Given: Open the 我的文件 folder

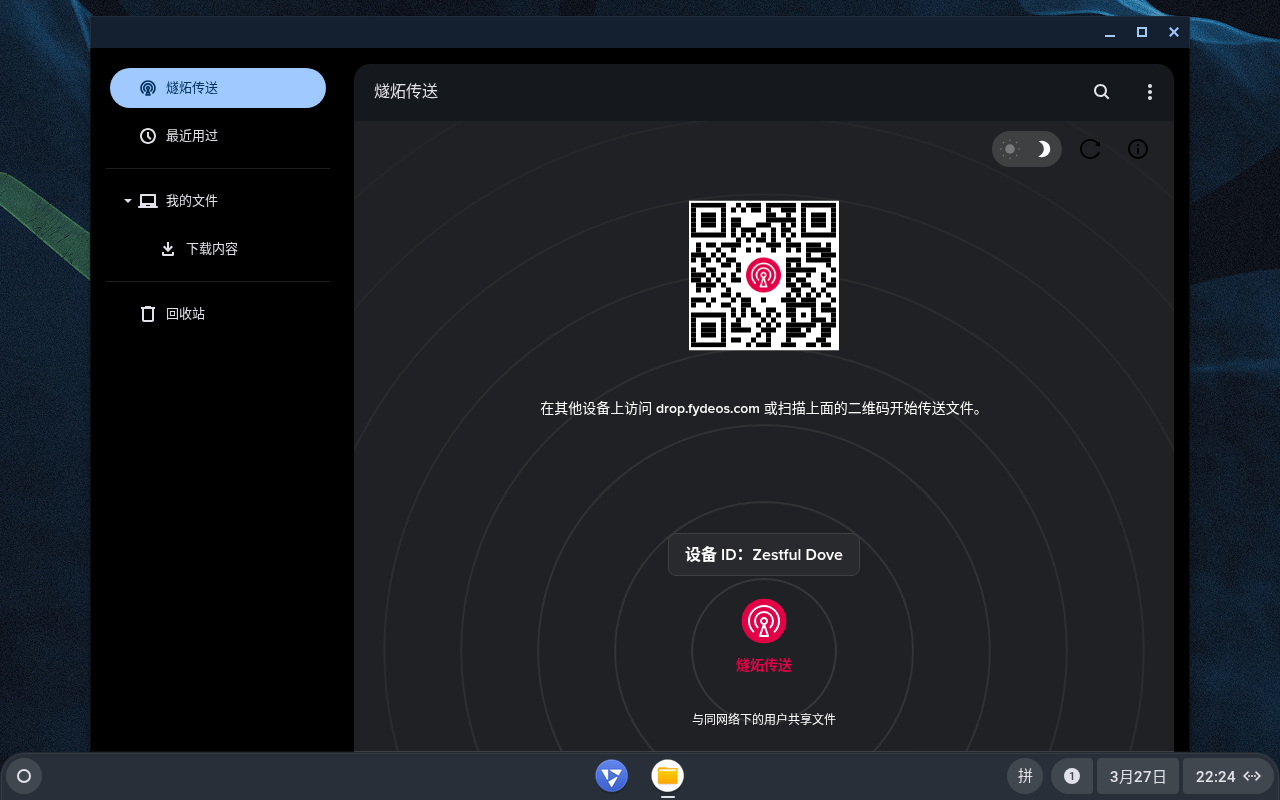Looking at the screenshot, I should pyautogui.click(x=192, y=201).
